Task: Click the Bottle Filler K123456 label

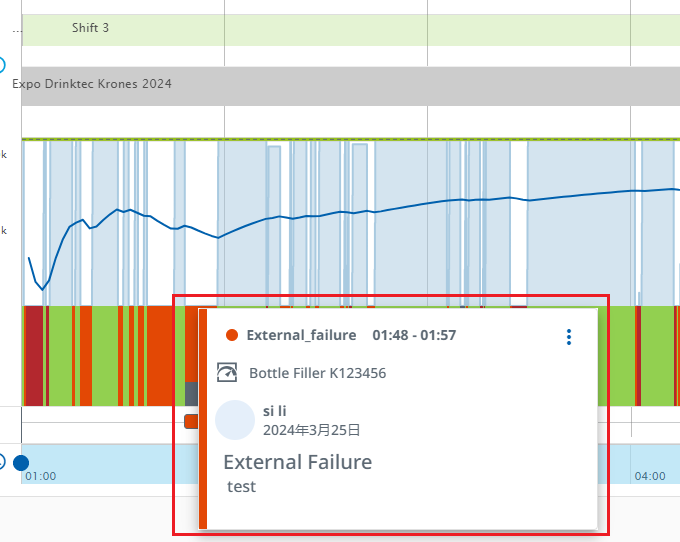Action: (x=317, y=373)
